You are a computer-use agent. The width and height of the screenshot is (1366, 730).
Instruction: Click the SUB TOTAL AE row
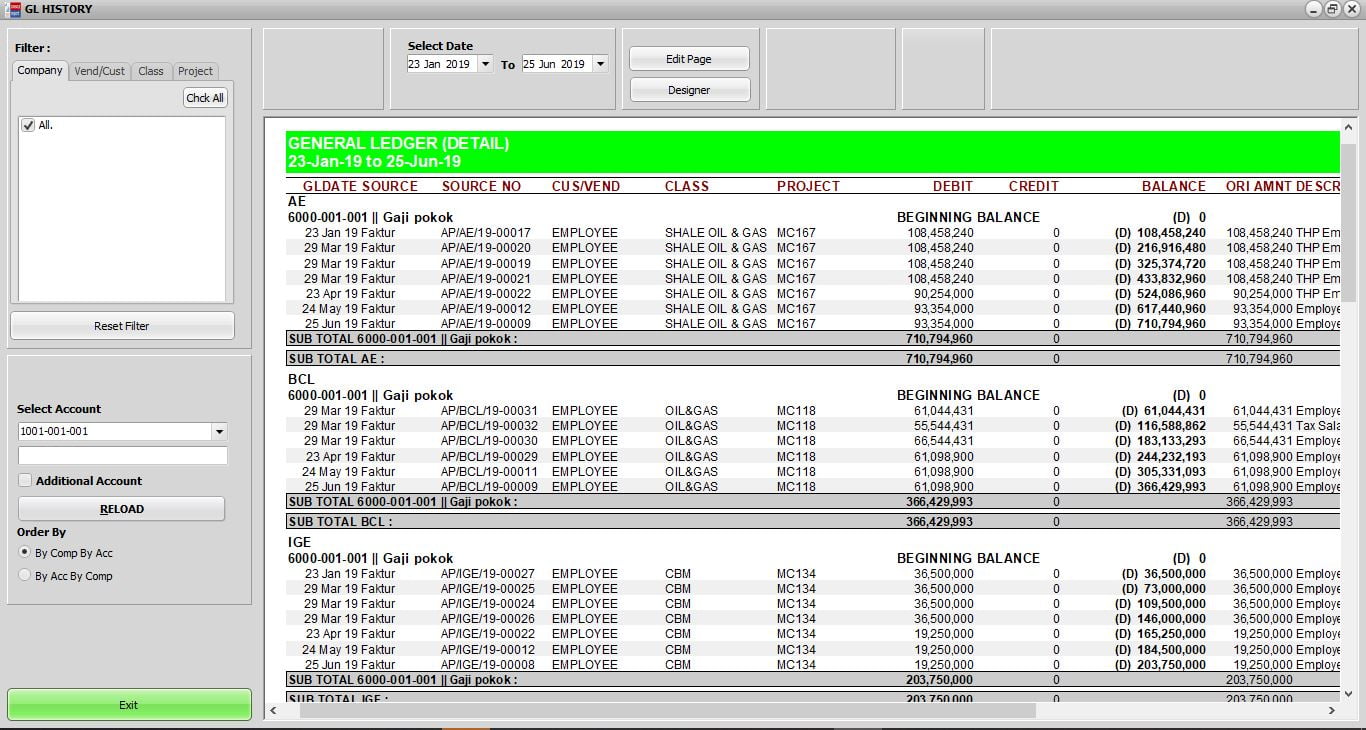[812, 358]
